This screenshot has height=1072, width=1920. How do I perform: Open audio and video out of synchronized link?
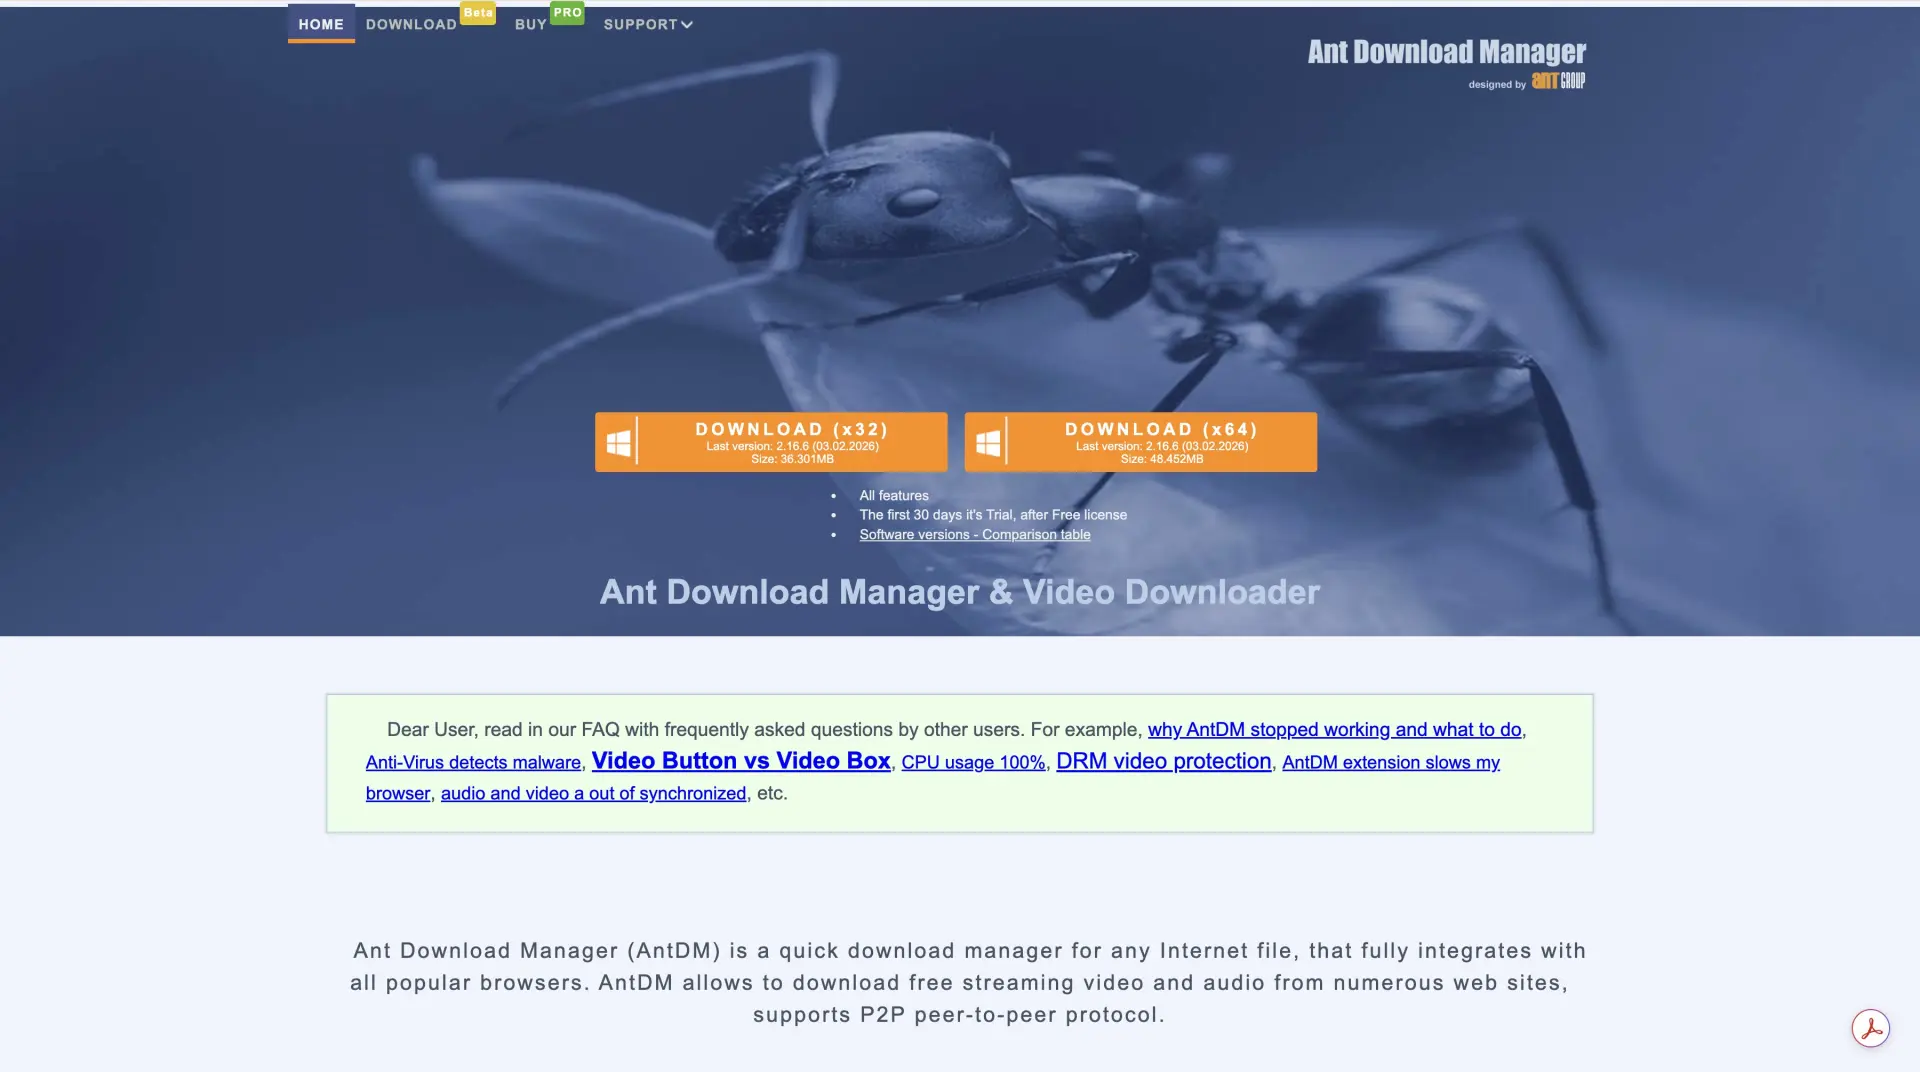[593, 793]
